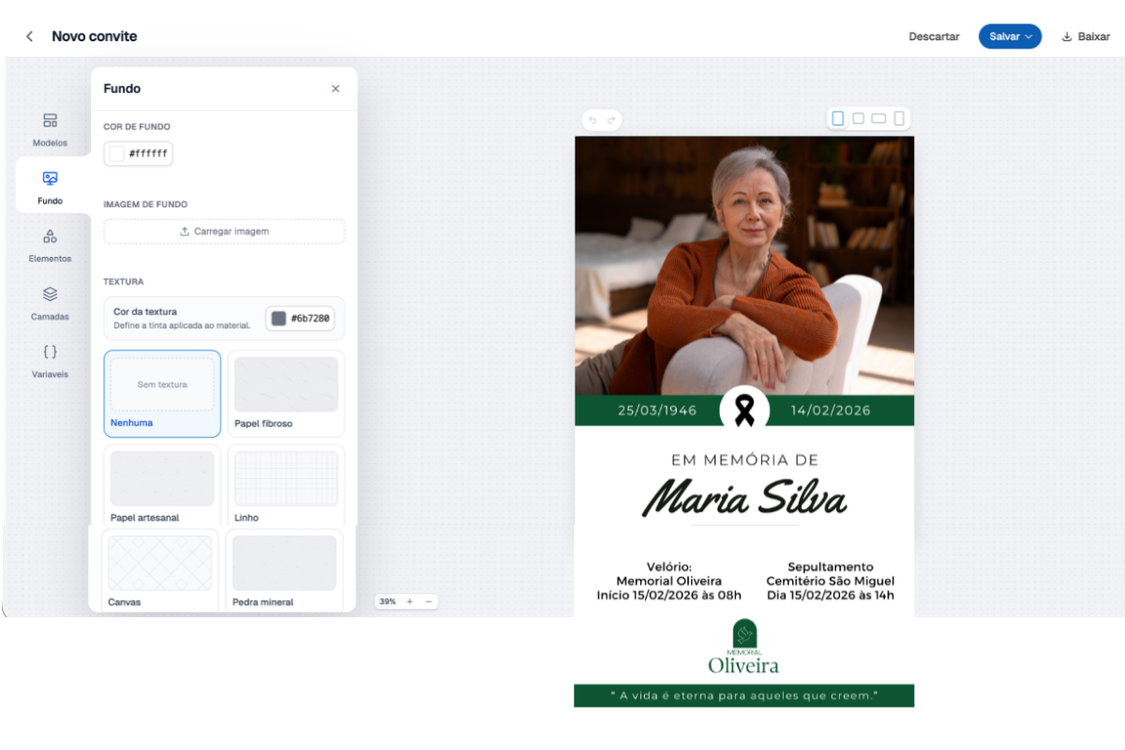
Task: Choose the Papel fibroso texture thumbnail
Action: click(286, 393)
